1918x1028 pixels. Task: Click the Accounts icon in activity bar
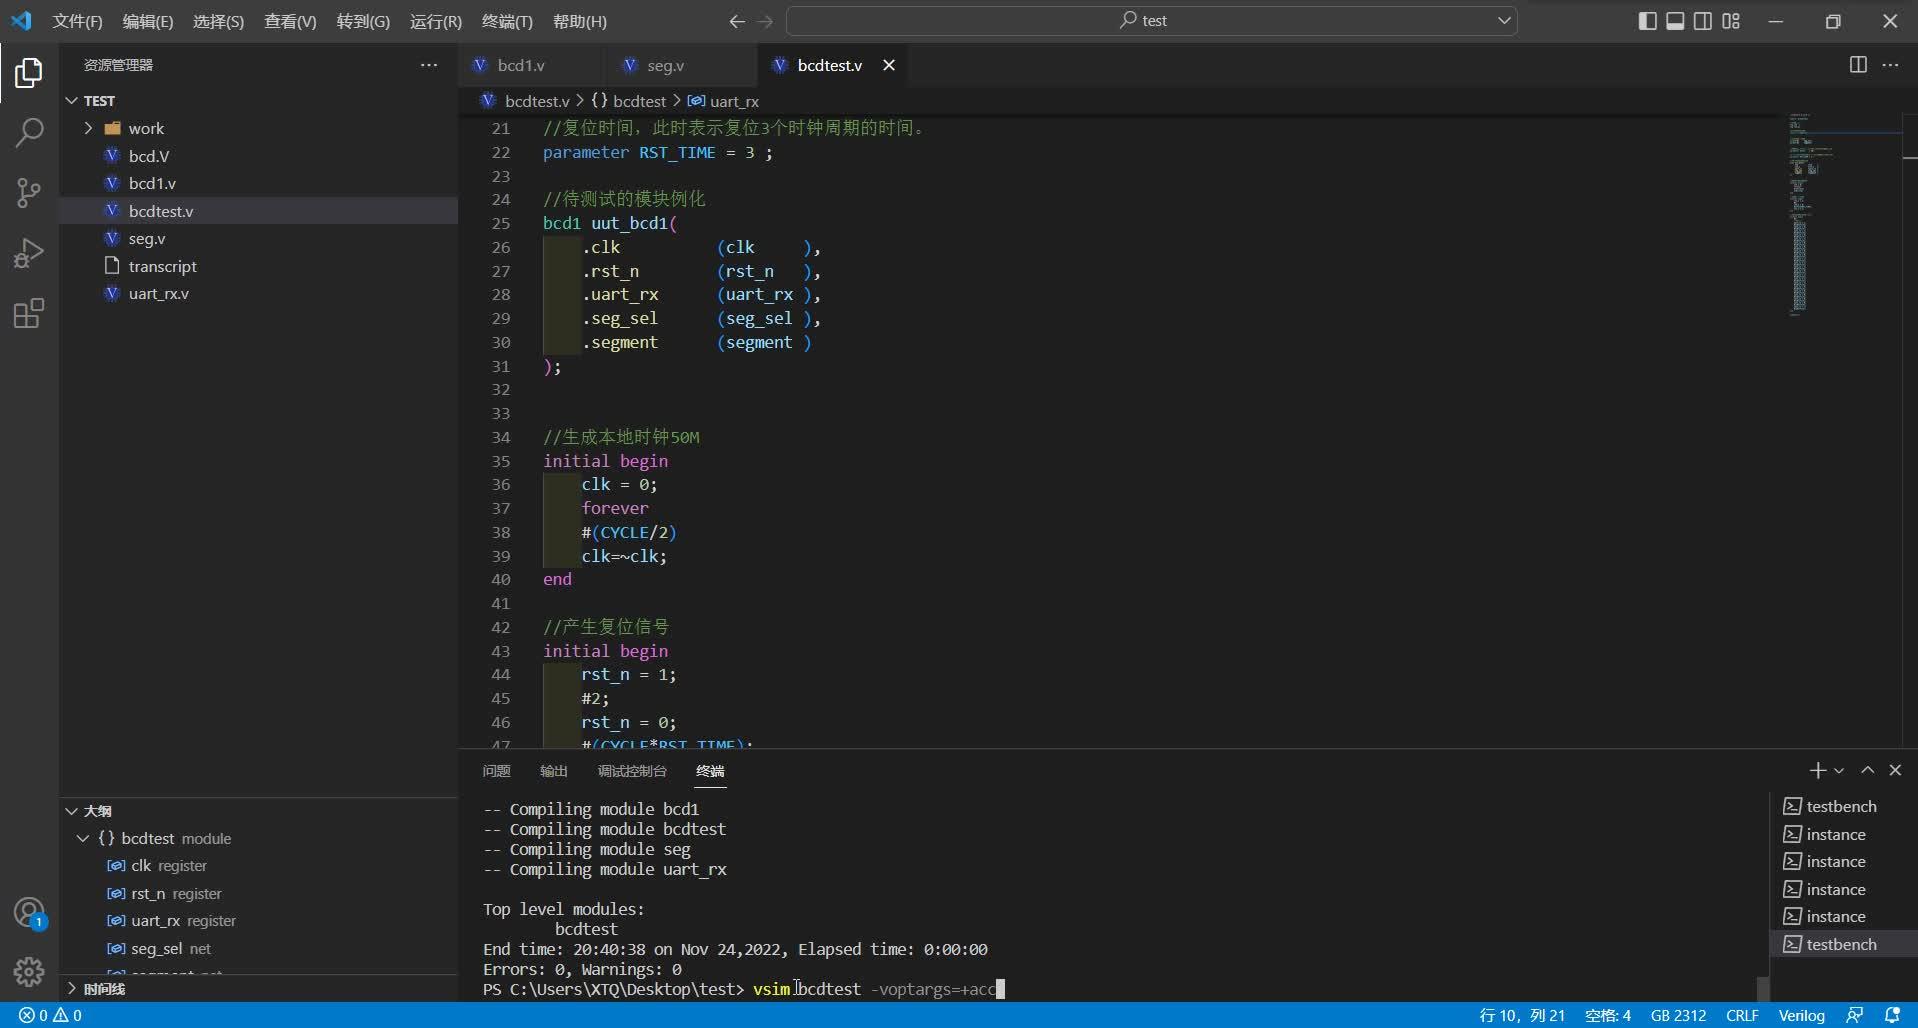29,912
